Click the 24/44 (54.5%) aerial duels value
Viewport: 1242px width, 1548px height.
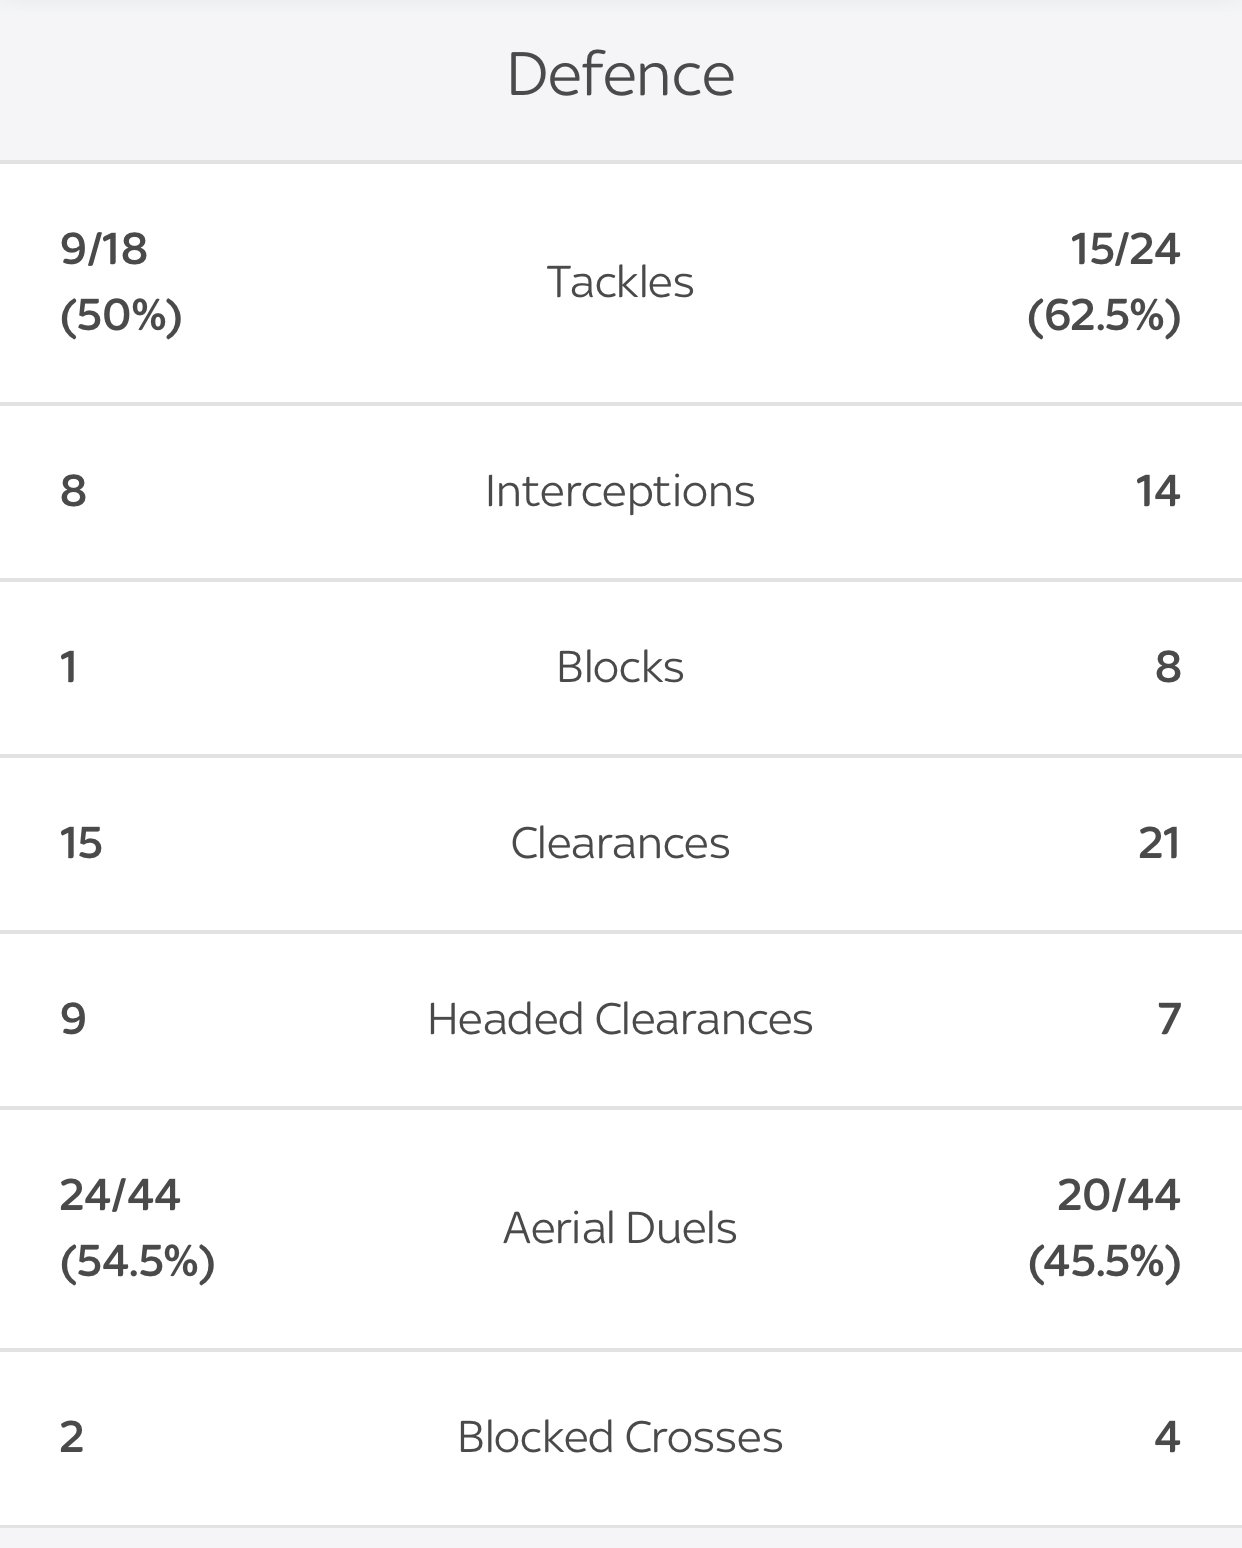[137, 1228]
